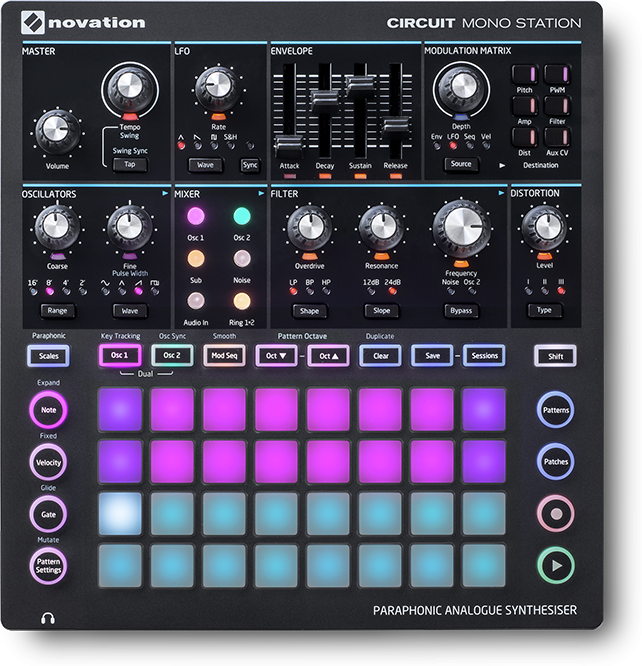Toggle Filter destination in modulation matrix

click(x=557, y=106)
